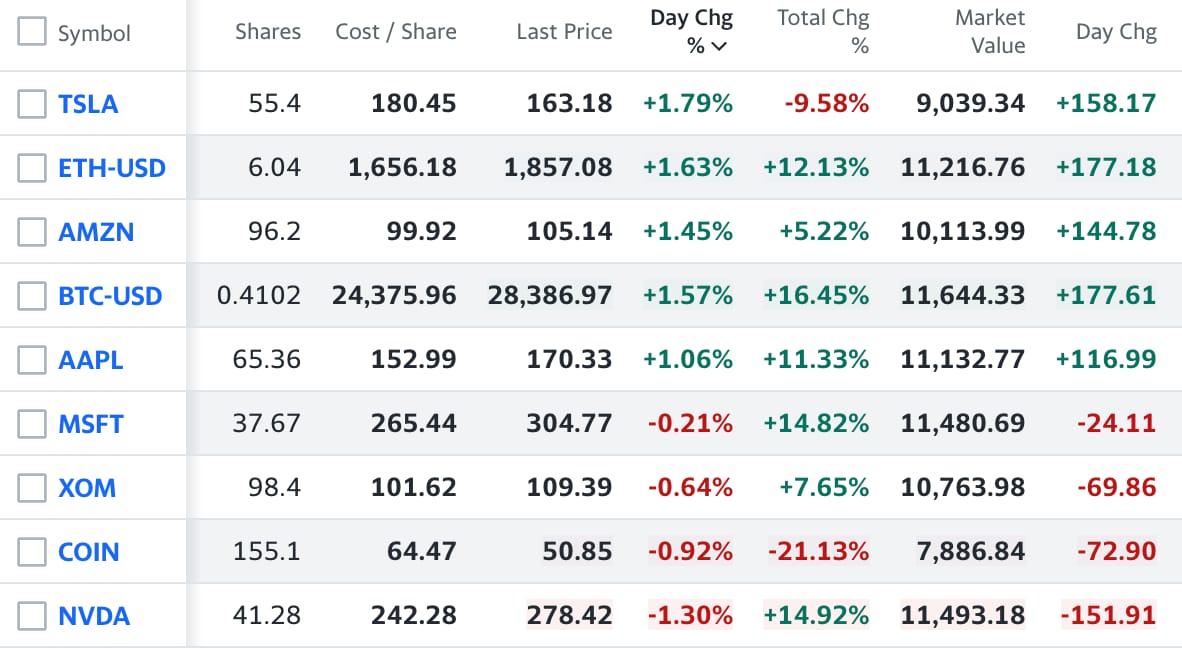This screenshot has height=648, width=1182.
Task: Select the NVDA row checkbox
Action: 32,615
